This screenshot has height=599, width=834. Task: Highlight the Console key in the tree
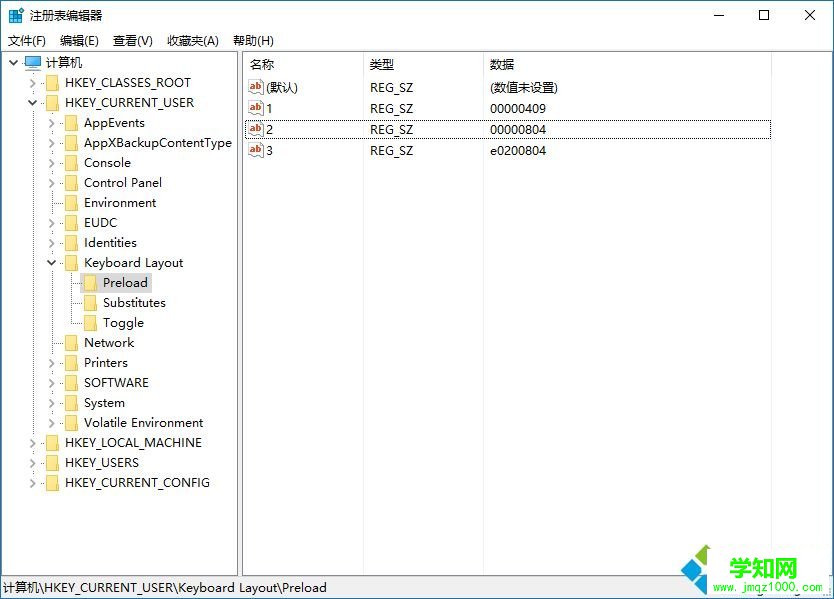(109, 162)
